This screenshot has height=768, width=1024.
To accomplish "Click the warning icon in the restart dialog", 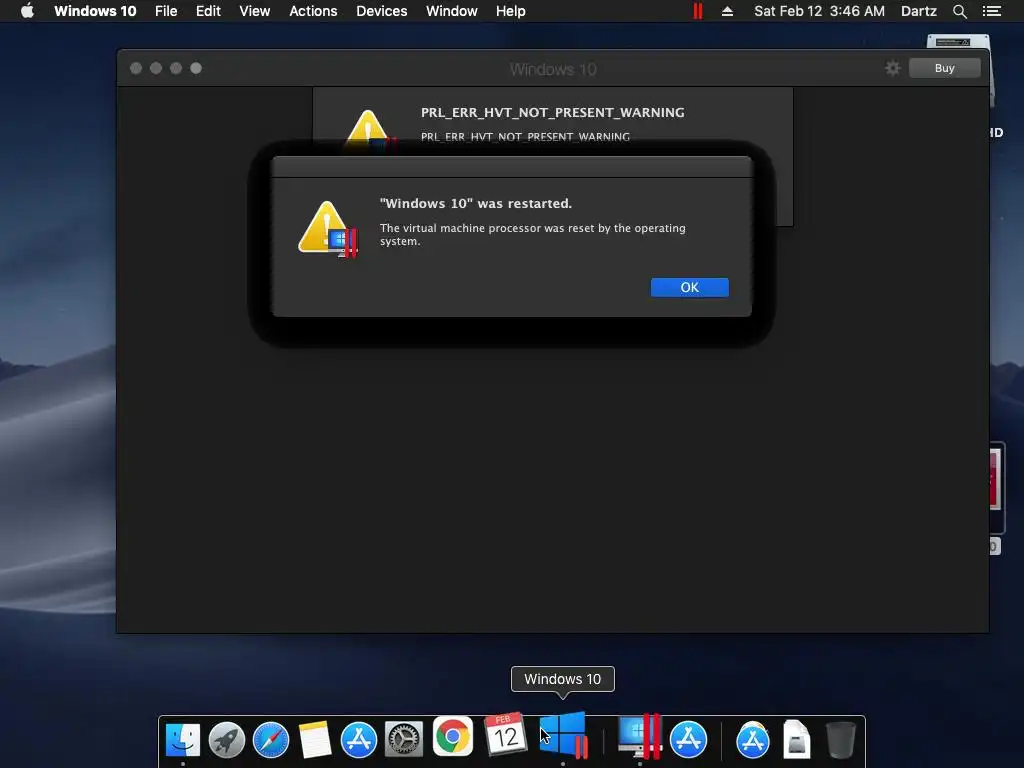I will coord(328,229).
